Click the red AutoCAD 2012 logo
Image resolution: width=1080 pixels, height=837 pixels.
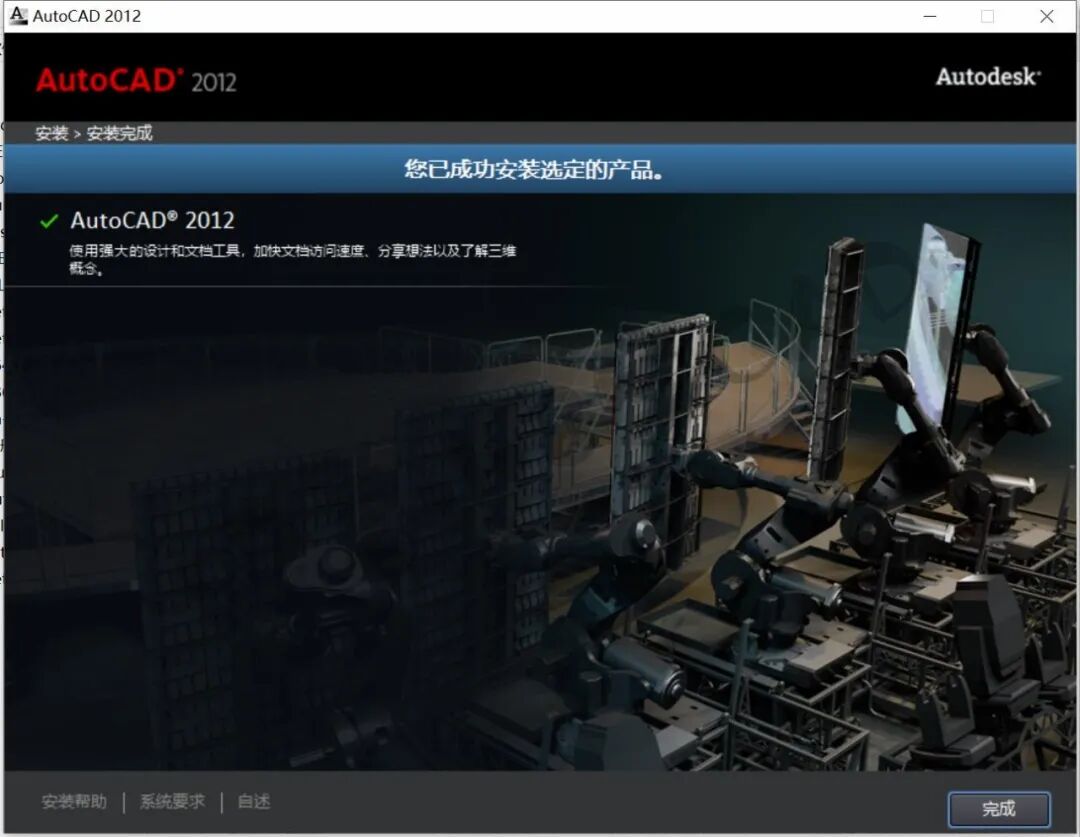pyautogui.click(x=136, y=81)
